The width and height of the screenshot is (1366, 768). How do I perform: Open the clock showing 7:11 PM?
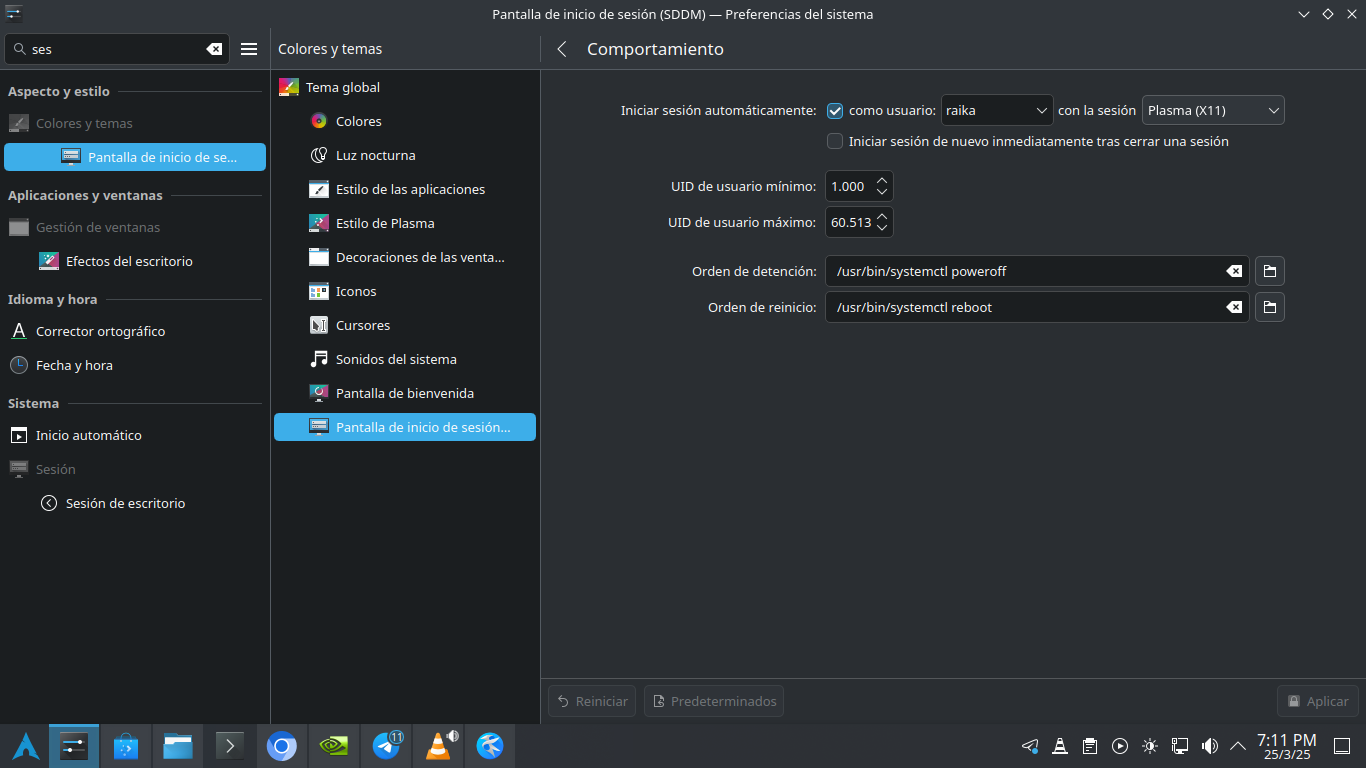tap(1286, 746)
